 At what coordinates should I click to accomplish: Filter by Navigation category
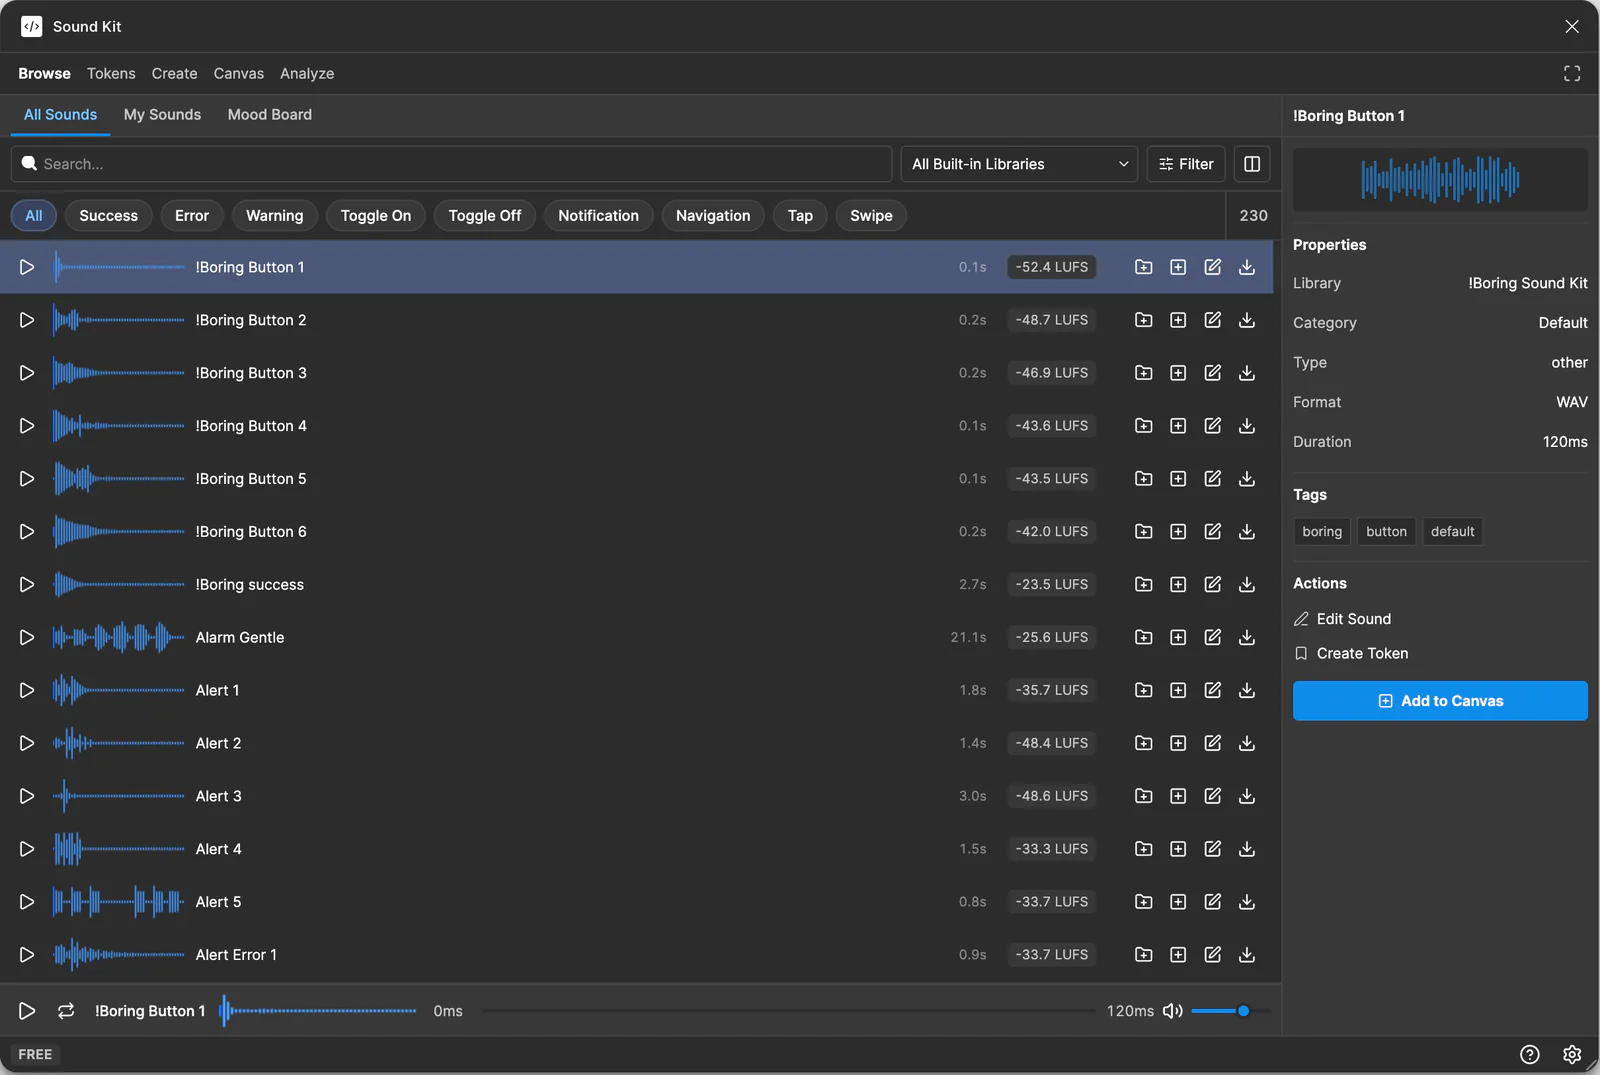tap(713, 216)
